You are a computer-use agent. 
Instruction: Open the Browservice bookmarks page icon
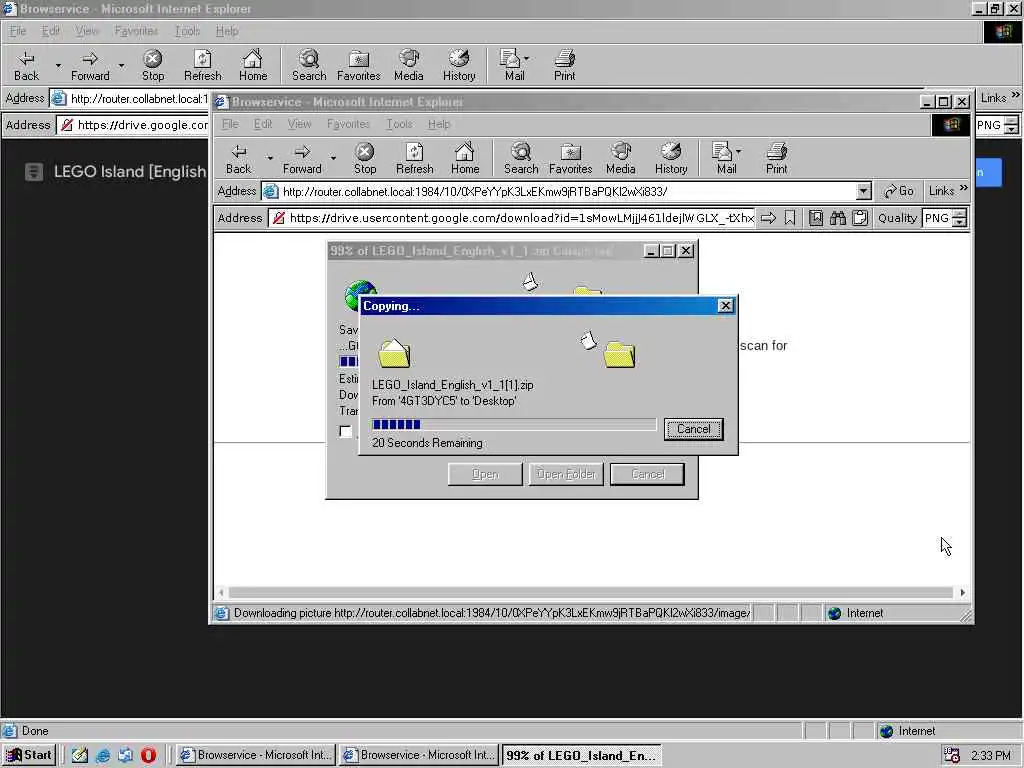coord(816,218)
